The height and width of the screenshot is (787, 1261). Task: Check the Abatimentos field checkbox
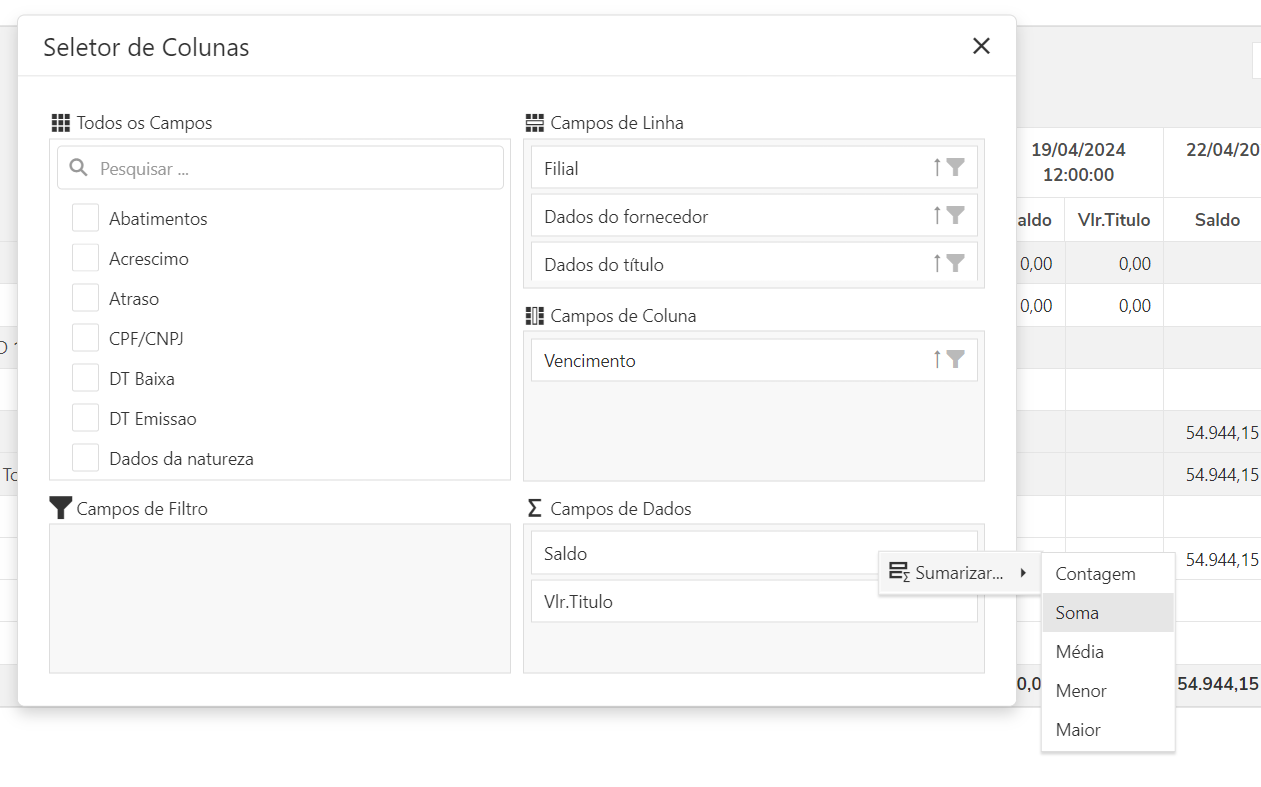(x=86, y=218)
